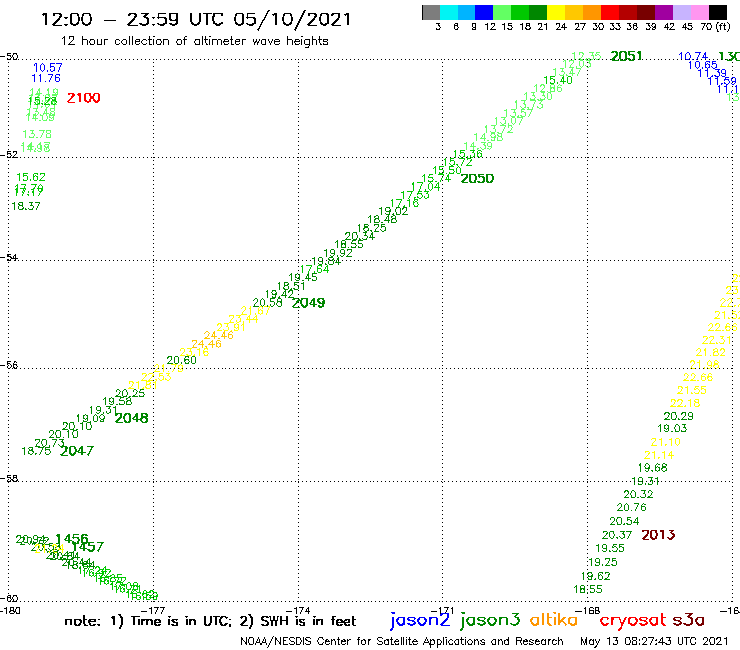Select the yellow swatch in the height legend

click(556, 12)
